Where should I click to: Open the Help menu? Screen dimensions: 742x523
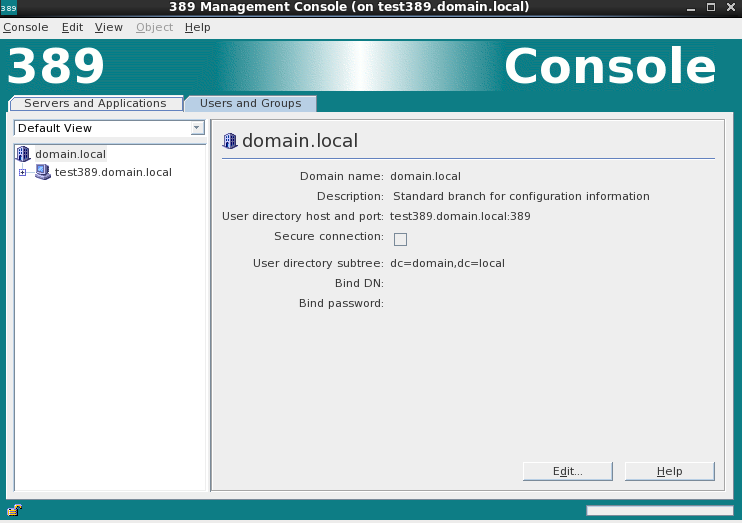coord(197,27)
